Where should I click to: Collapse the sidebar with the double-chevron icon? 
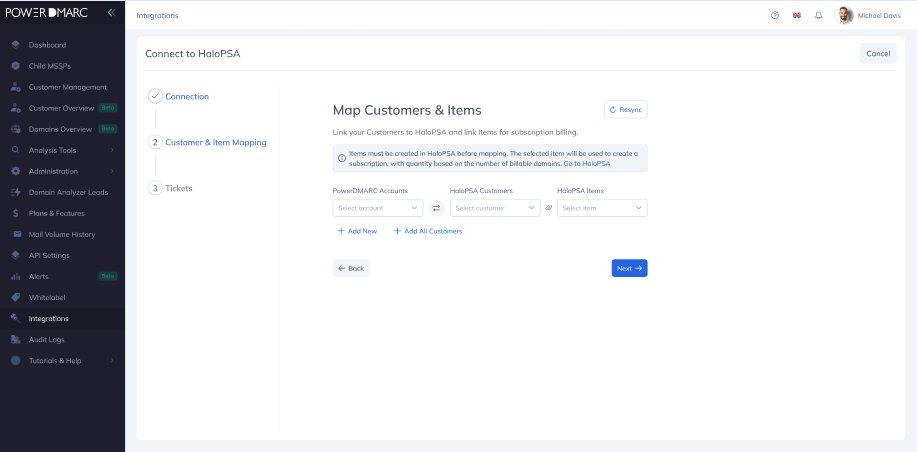pos(111,13)
